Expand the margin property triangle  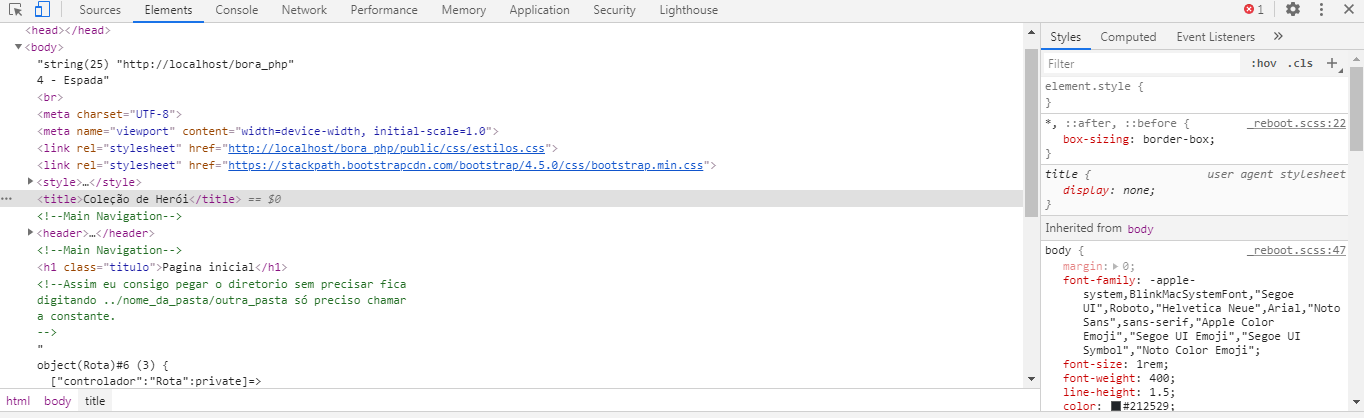coord(1116,267)
